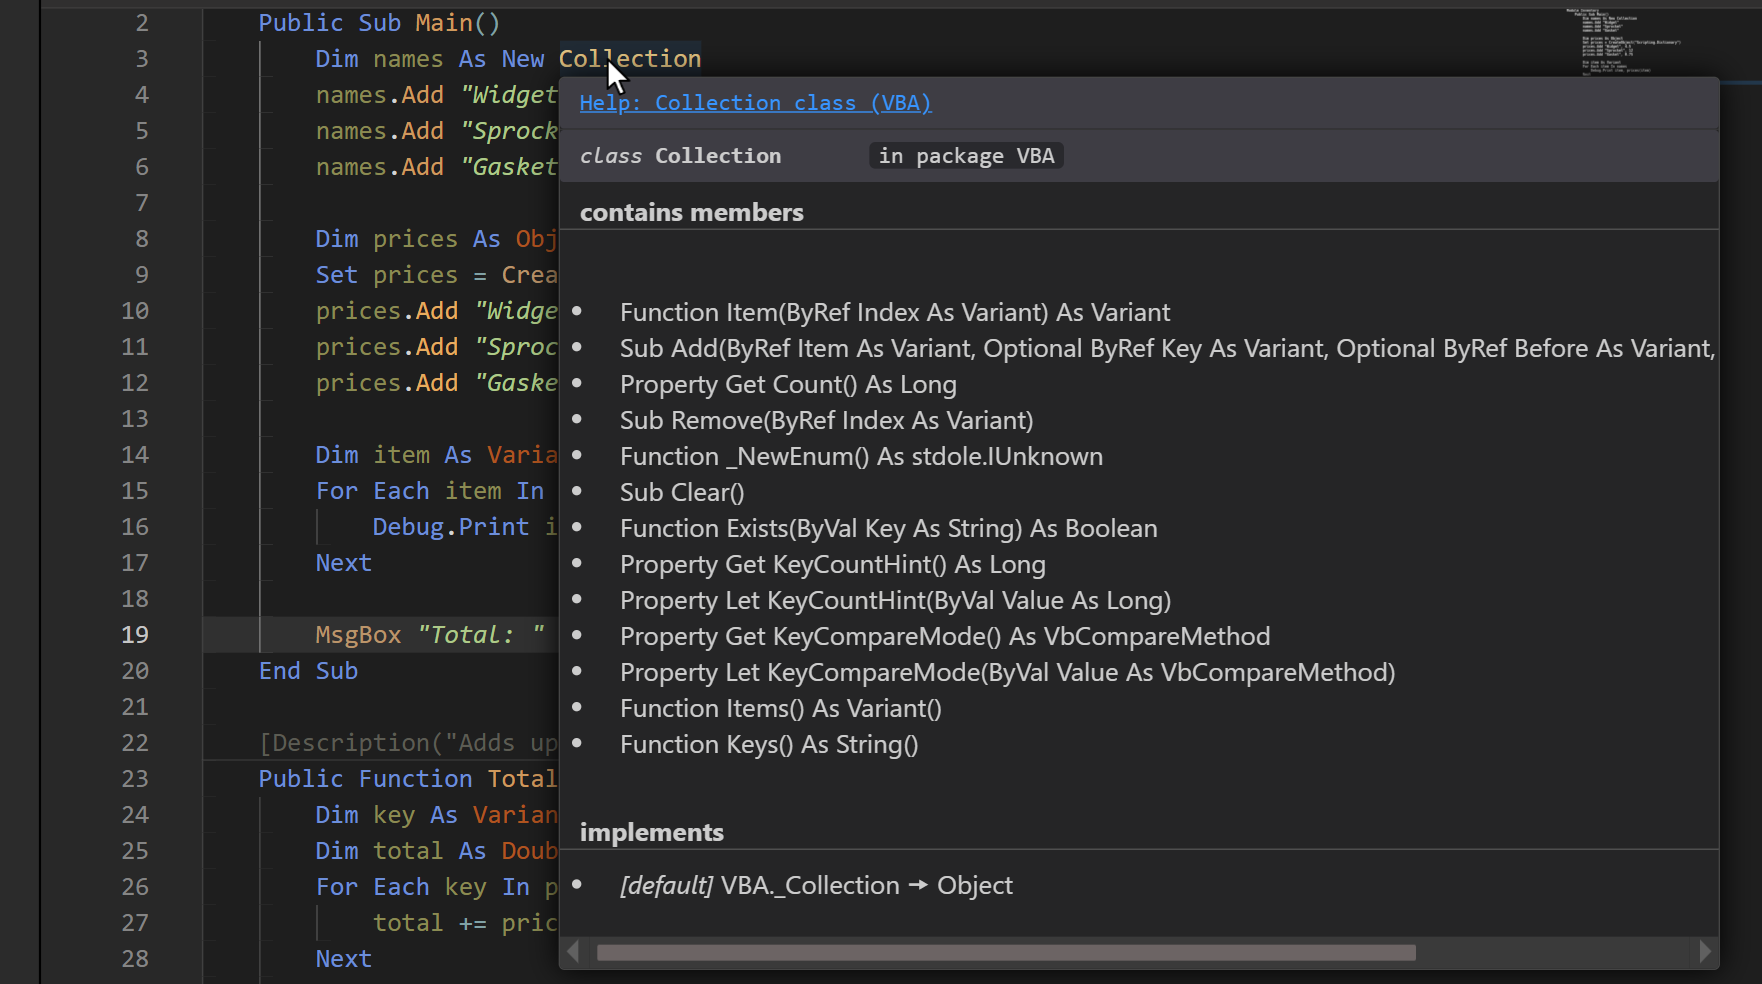Click 'Dim prices As' on line 8
1762x984 pixels.
408,239
